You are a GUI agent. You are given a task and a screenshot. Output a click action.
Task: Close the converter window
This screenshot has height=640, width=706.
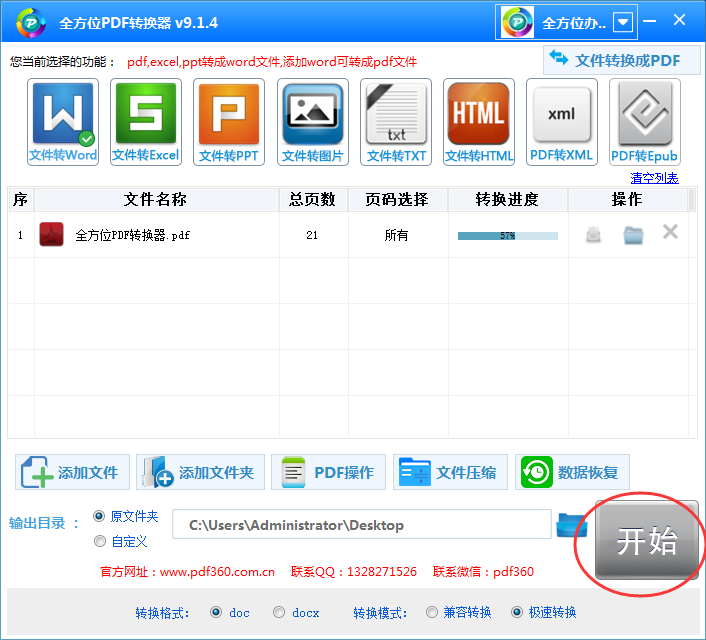click(x=679, y=20)
